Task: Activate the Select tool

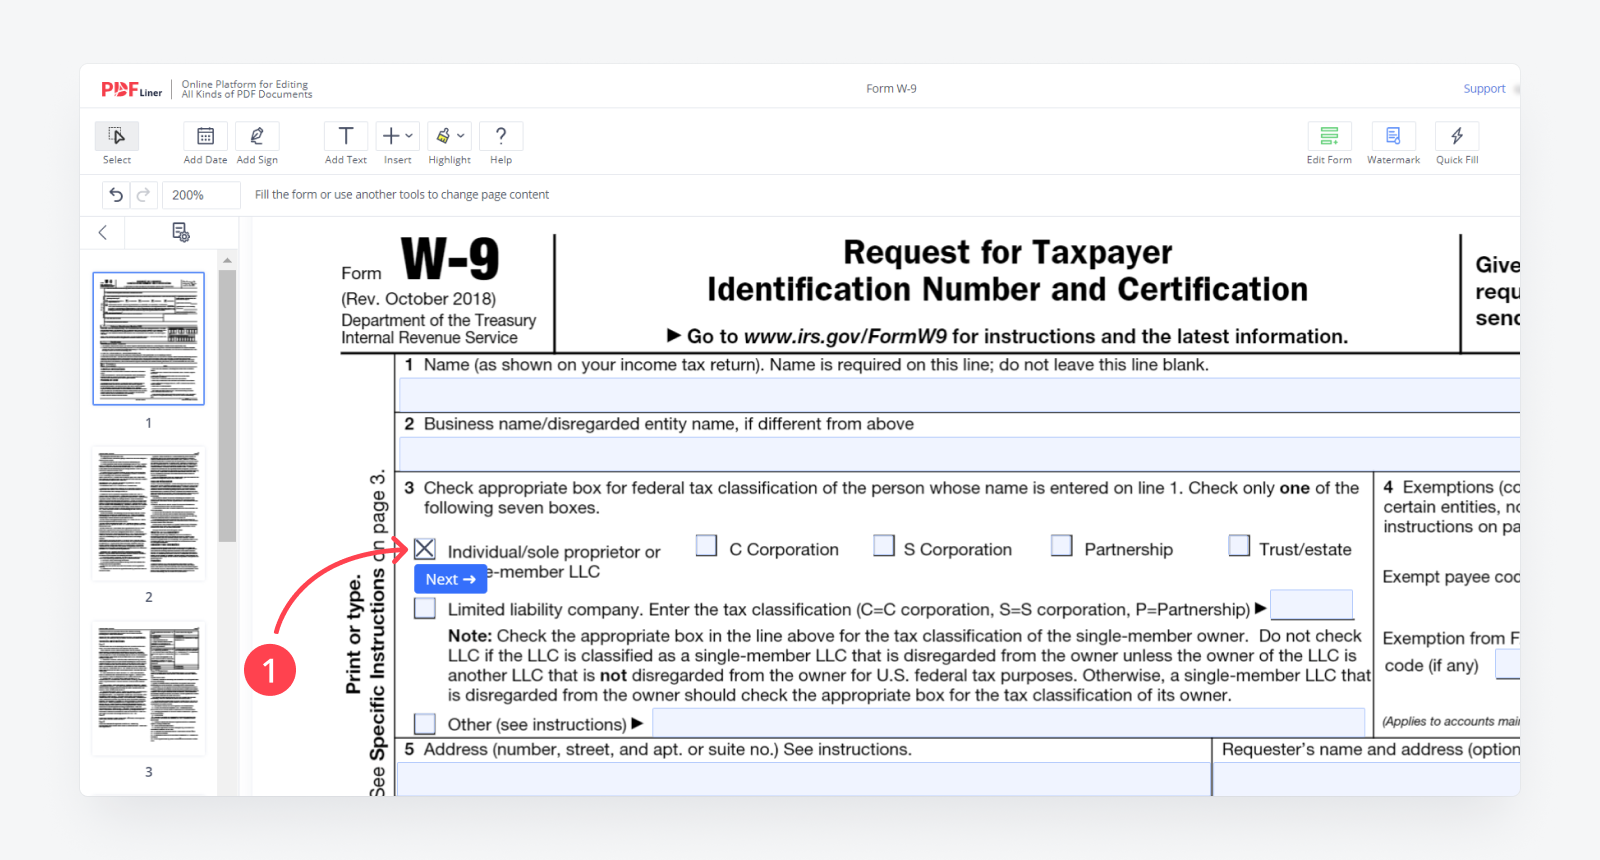Action: (117, 136)
